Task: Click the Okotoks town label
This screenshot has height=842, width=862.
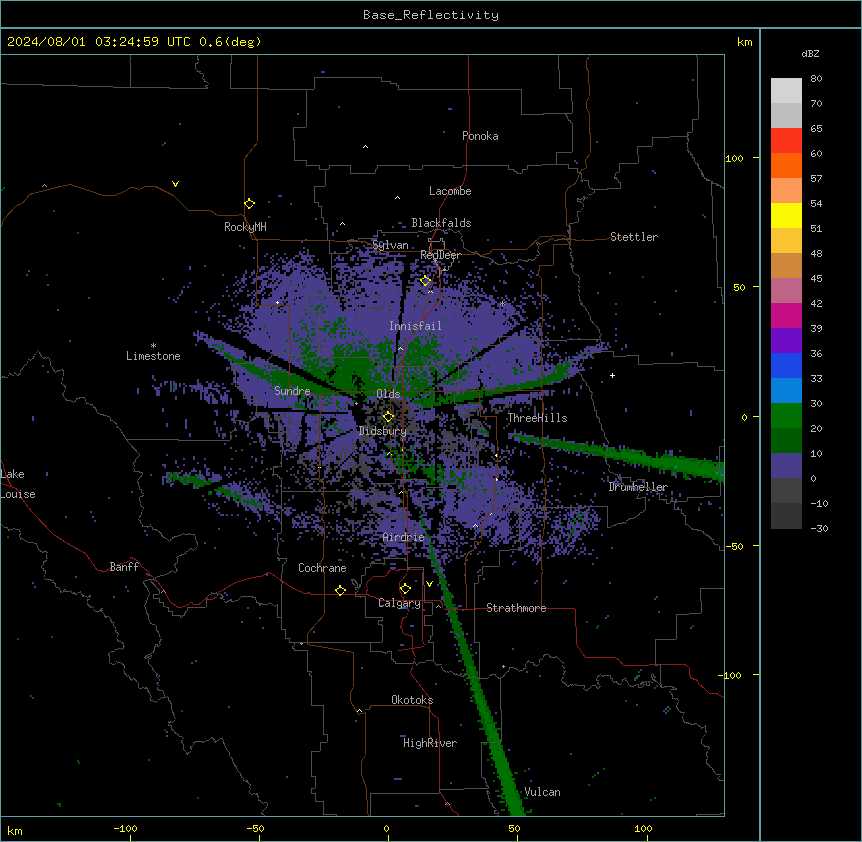Action: click(x=412, y=700)
